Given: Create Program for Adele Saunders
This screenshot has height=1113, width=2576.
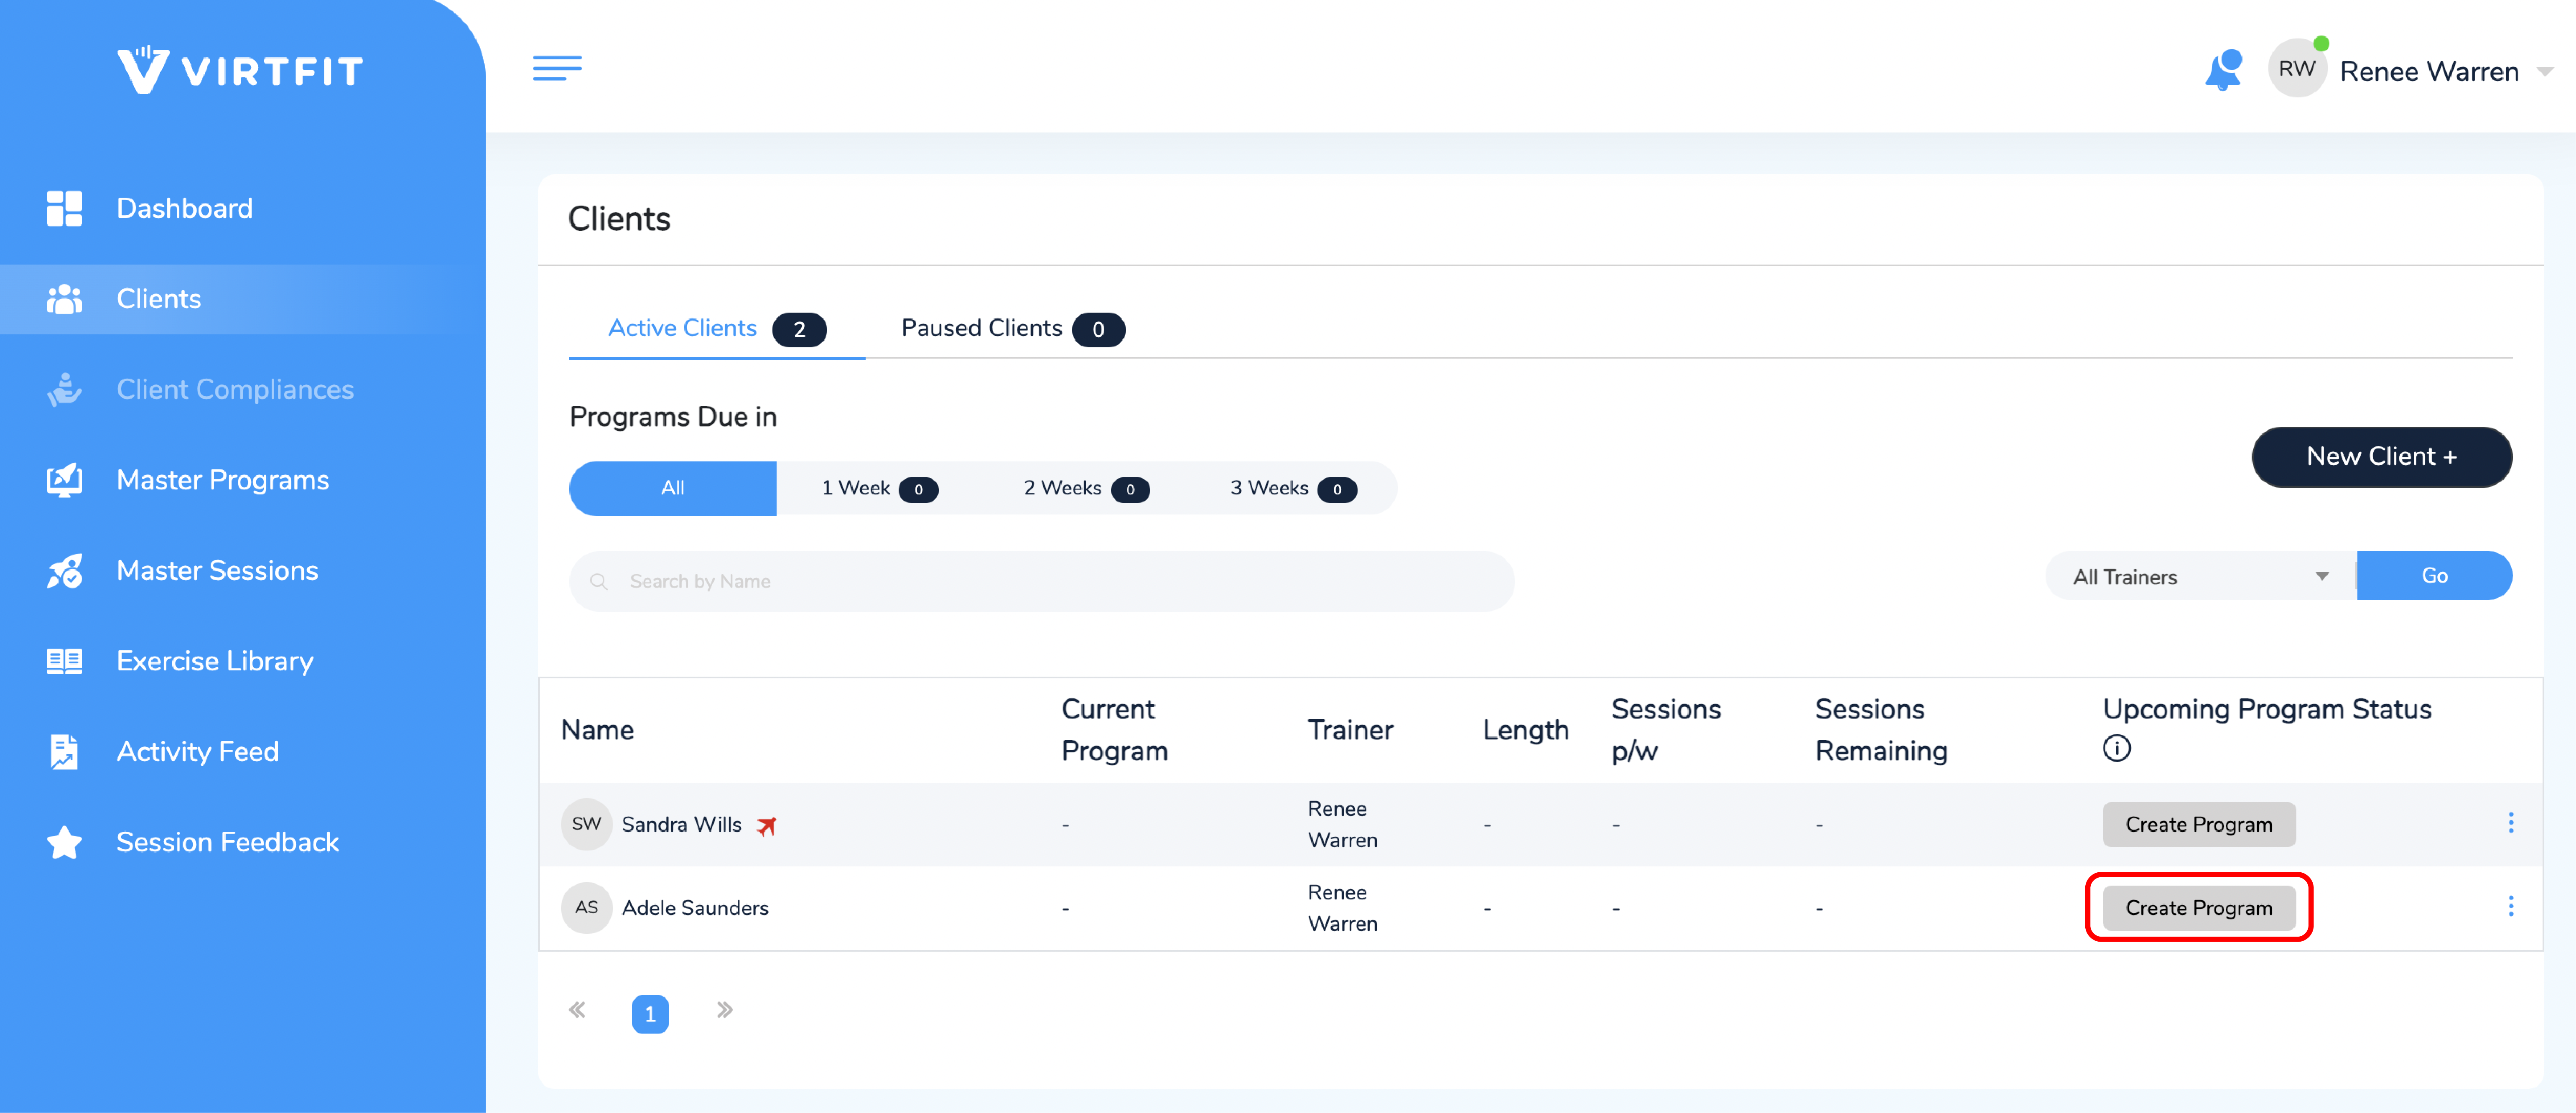Looking at the screenshot, I should 2198,908.
